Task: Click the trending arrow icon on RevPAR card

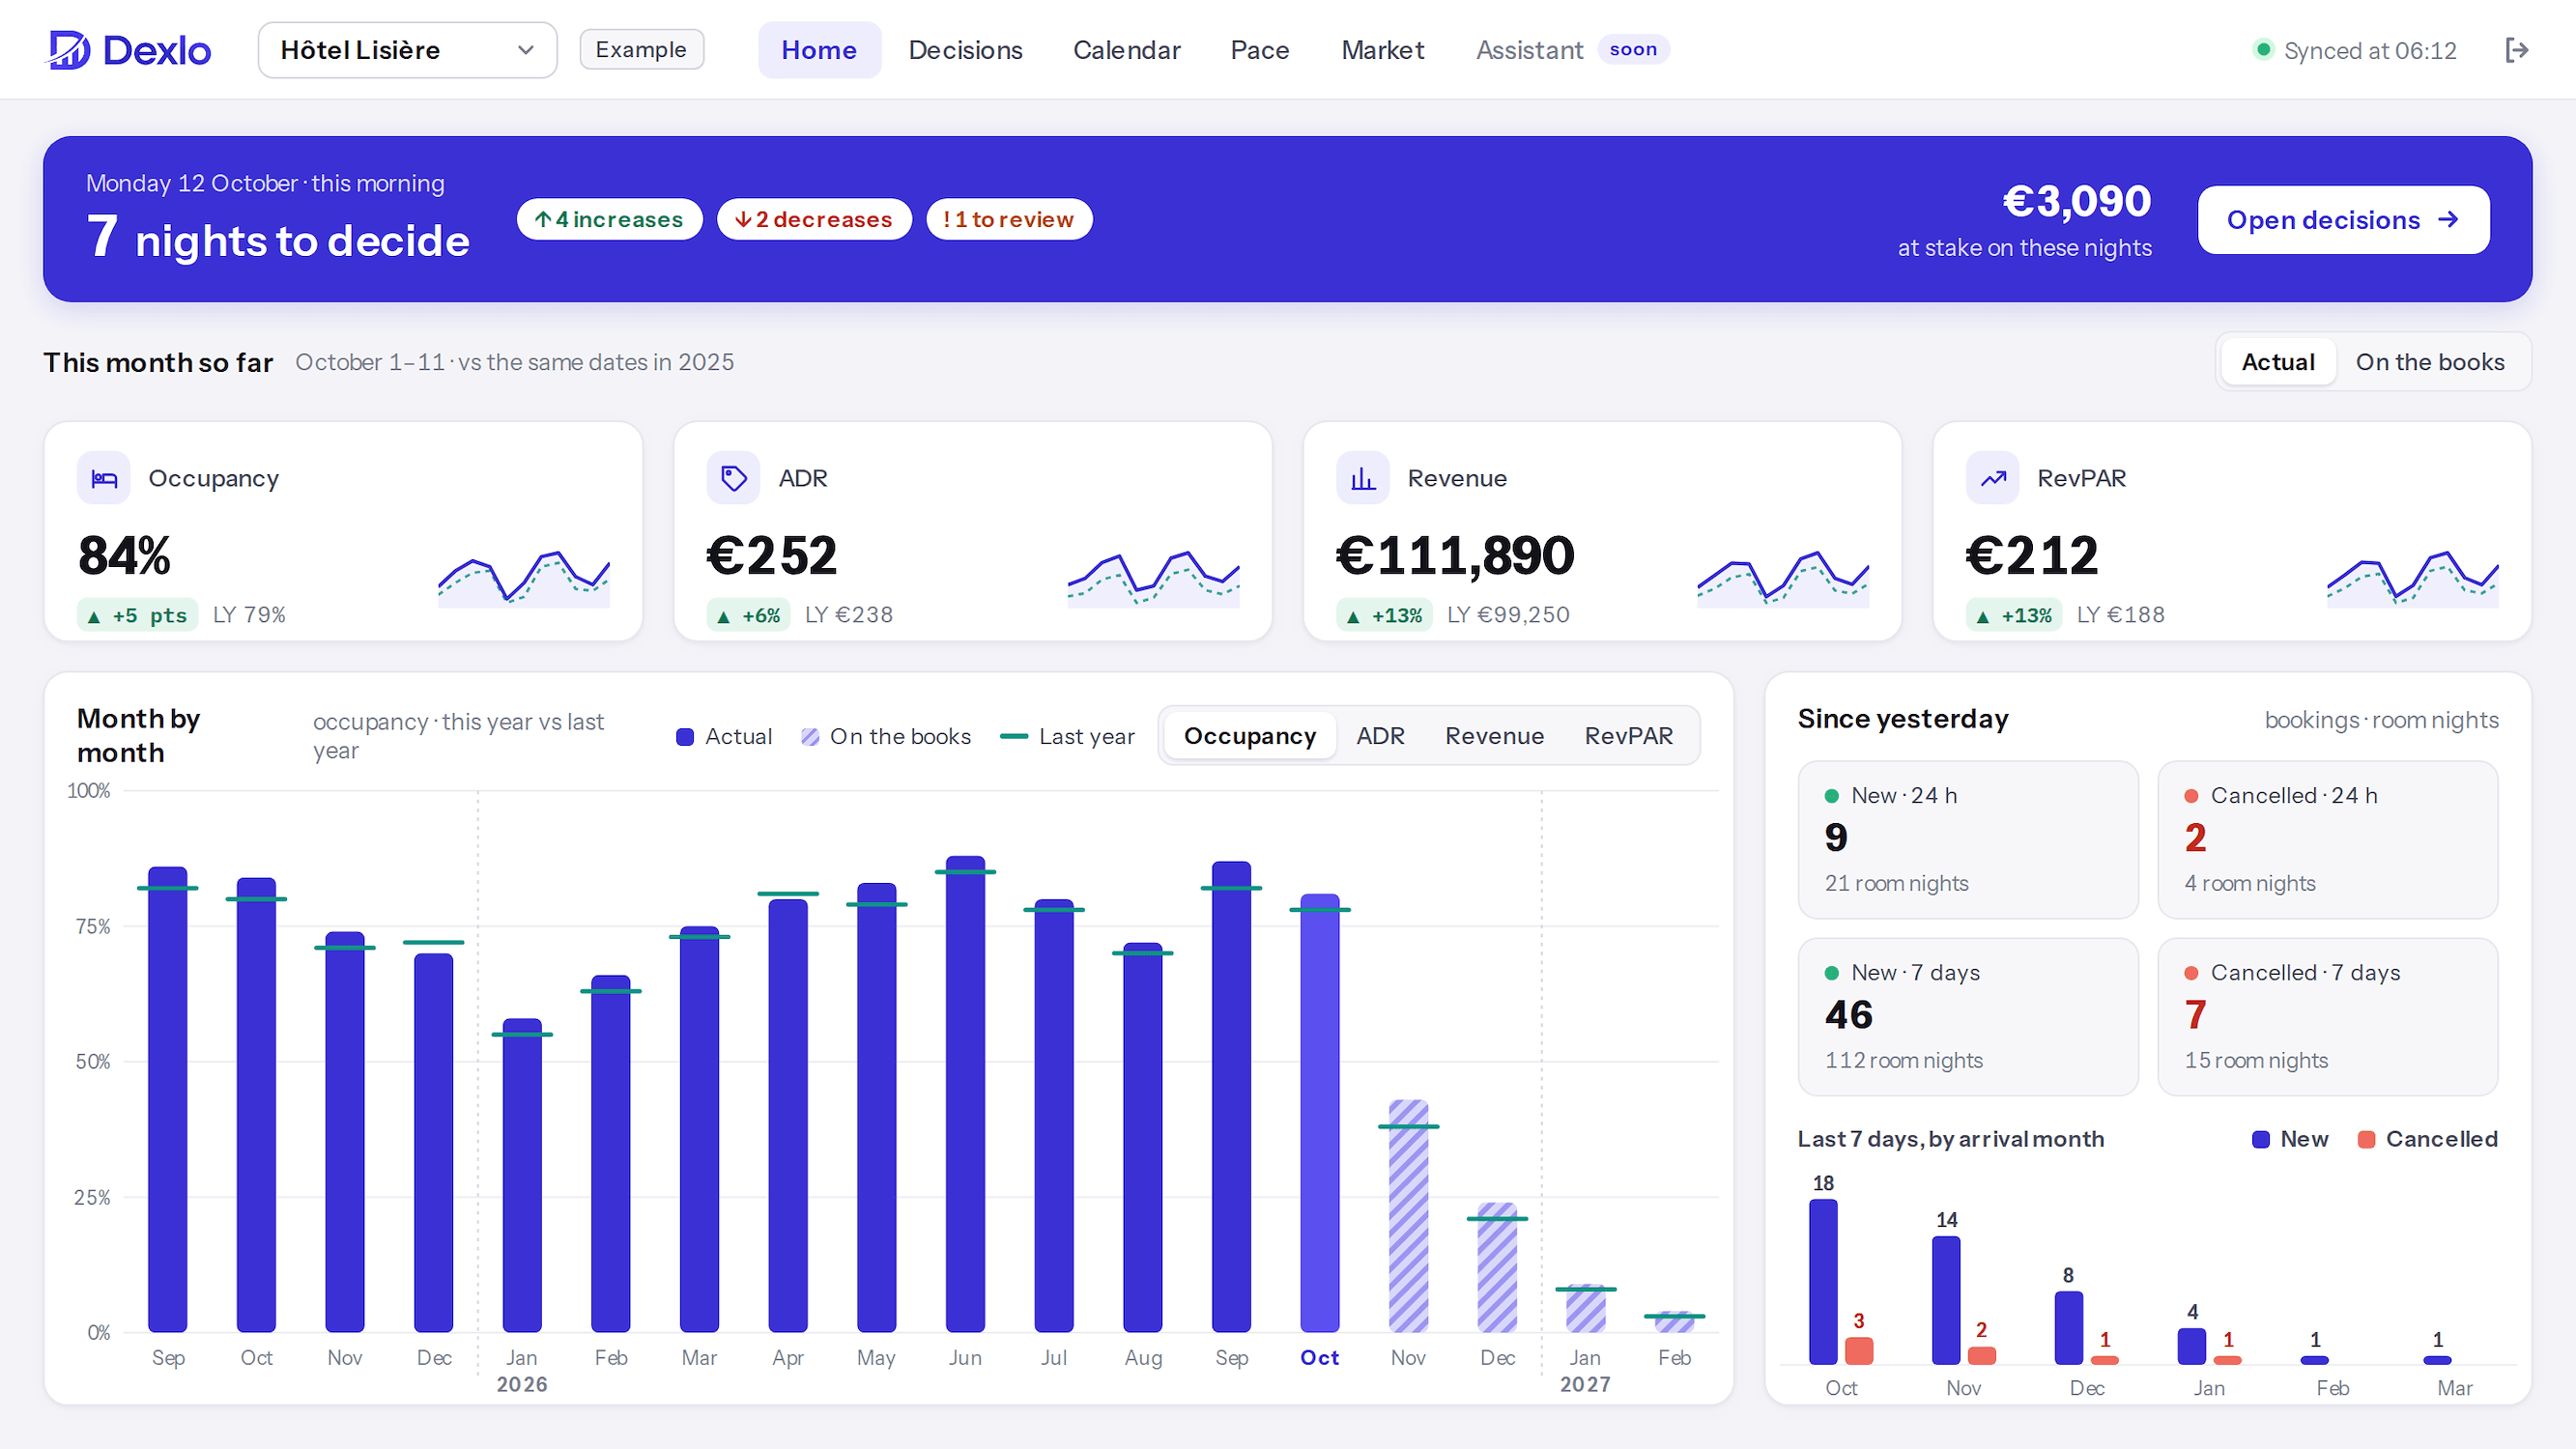Action: pyautogui.click(x=1993, y=478)
